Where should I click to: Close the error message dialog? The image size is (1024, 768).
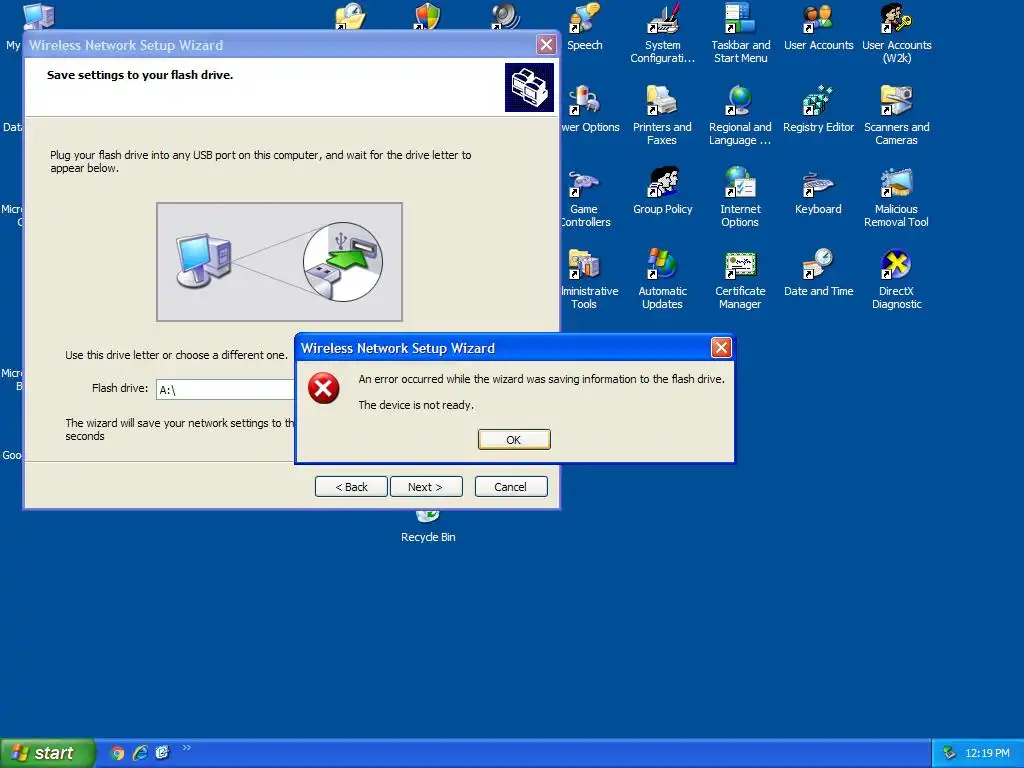pyautogui.click(x=721, y=347)
